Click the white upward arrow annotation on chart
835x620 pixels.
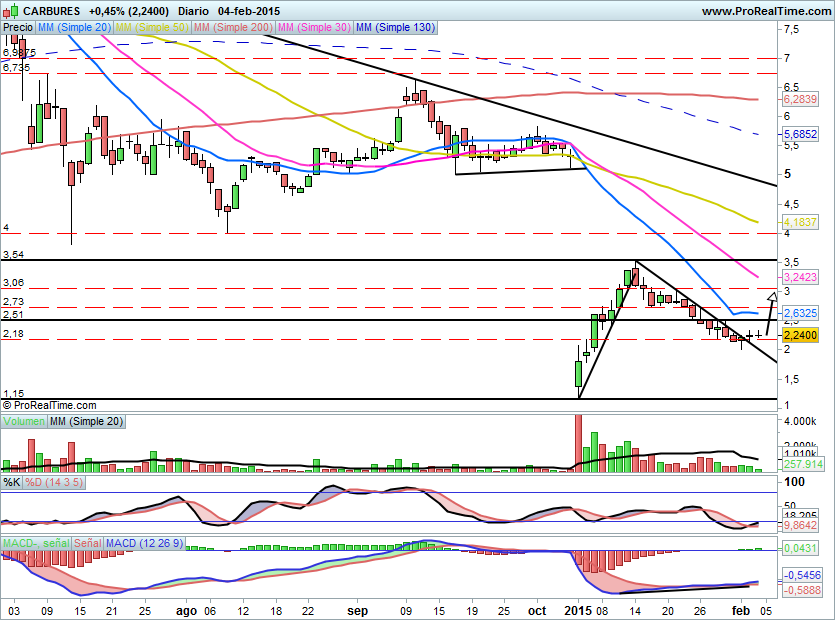771,298
